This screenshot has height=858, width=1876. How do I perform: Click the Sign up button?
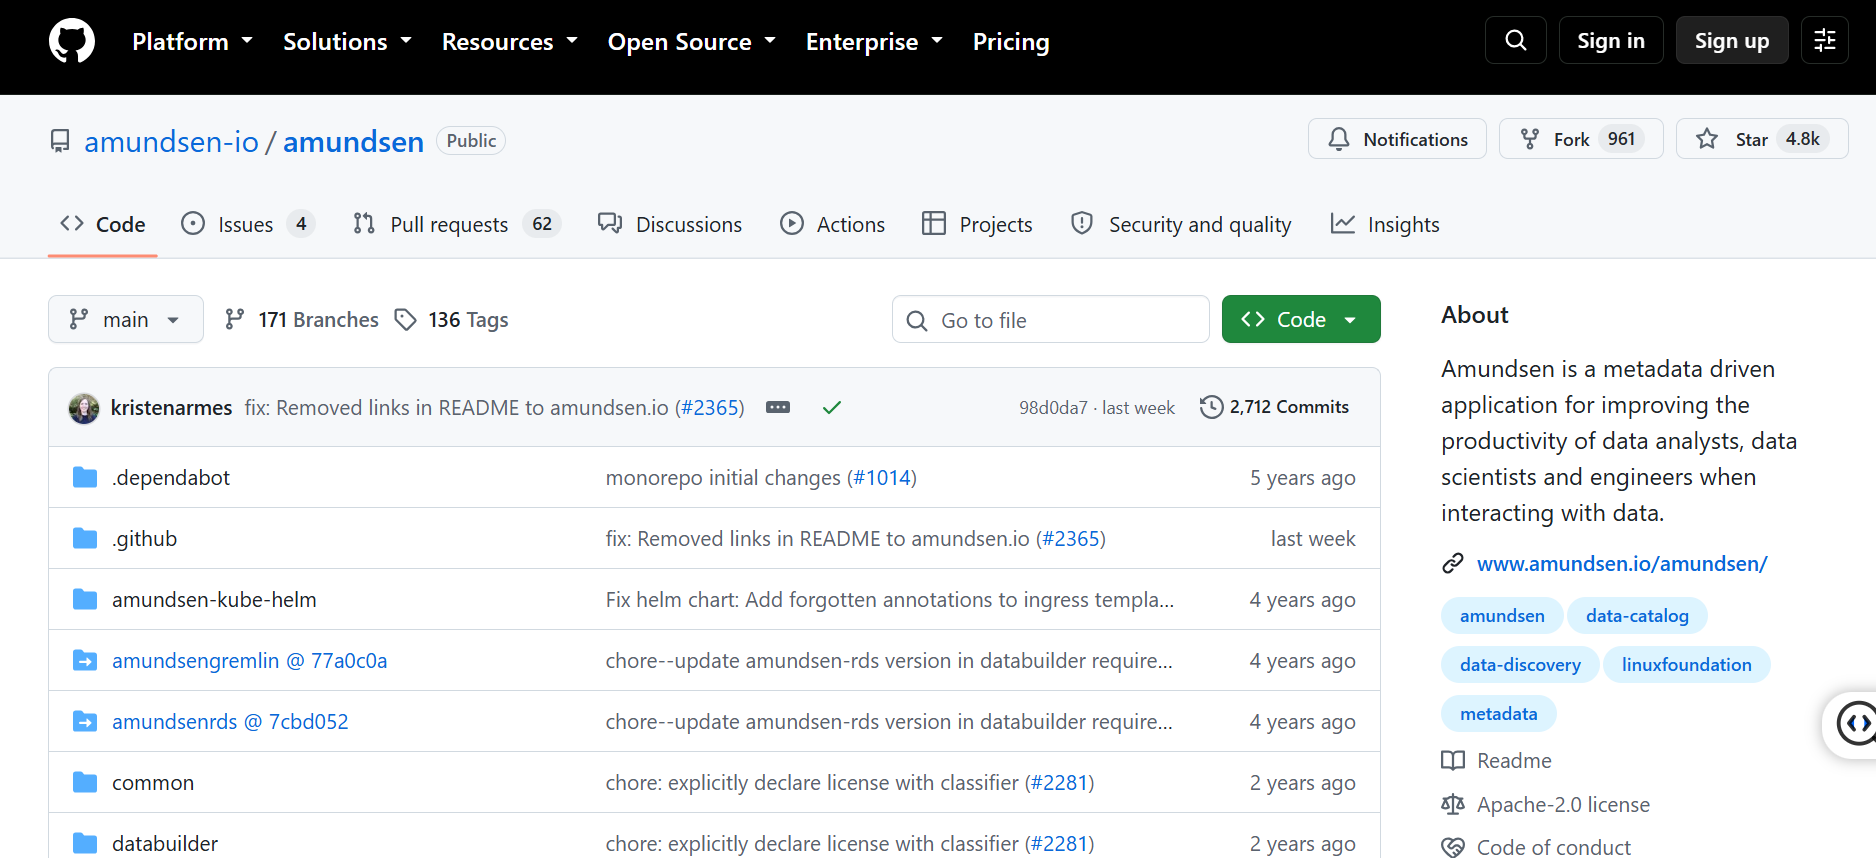coord(1732,40)
